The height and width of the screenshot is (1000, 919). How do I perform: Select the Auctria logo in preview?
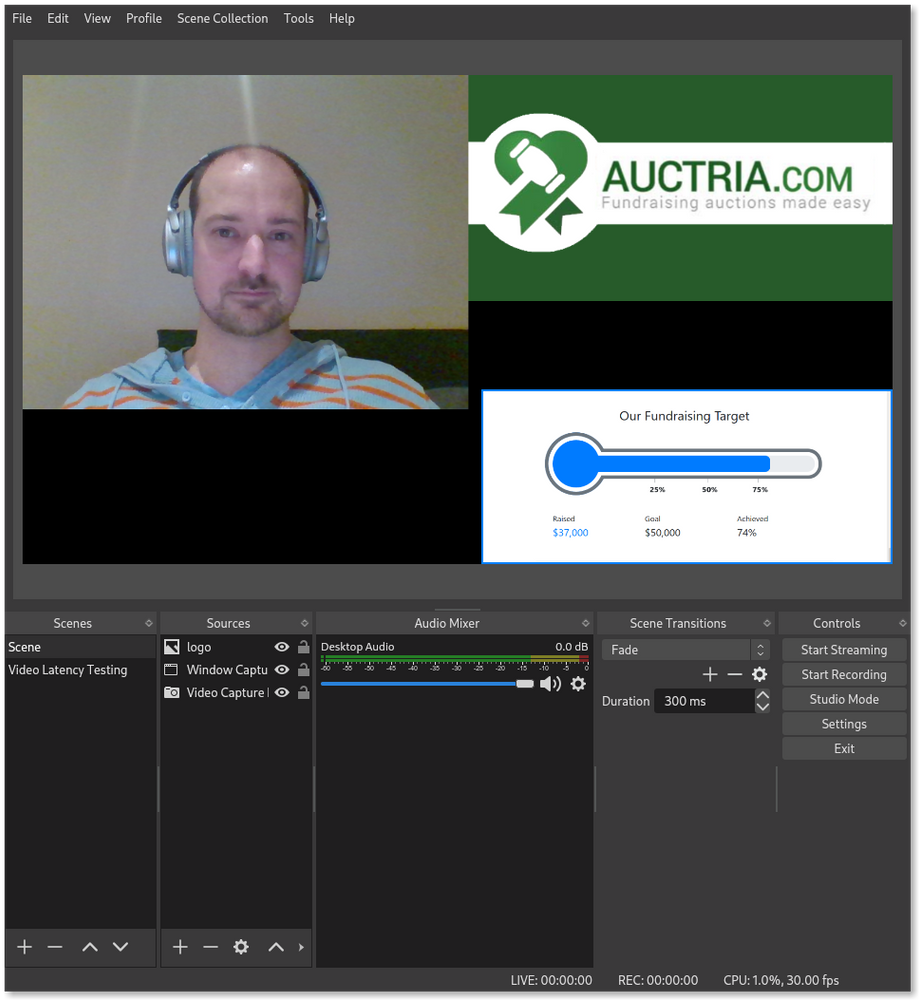[x=680, y=188]
